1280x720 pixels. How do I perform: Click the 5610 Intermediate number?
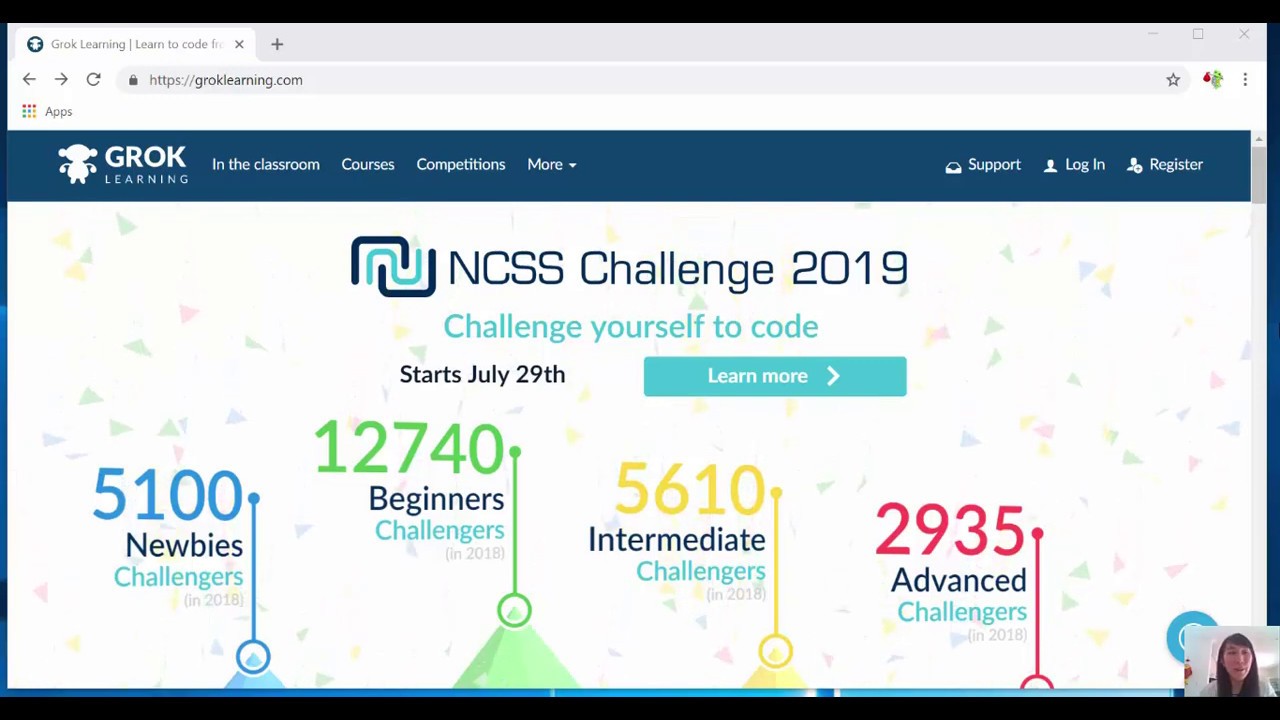(690, 489)
